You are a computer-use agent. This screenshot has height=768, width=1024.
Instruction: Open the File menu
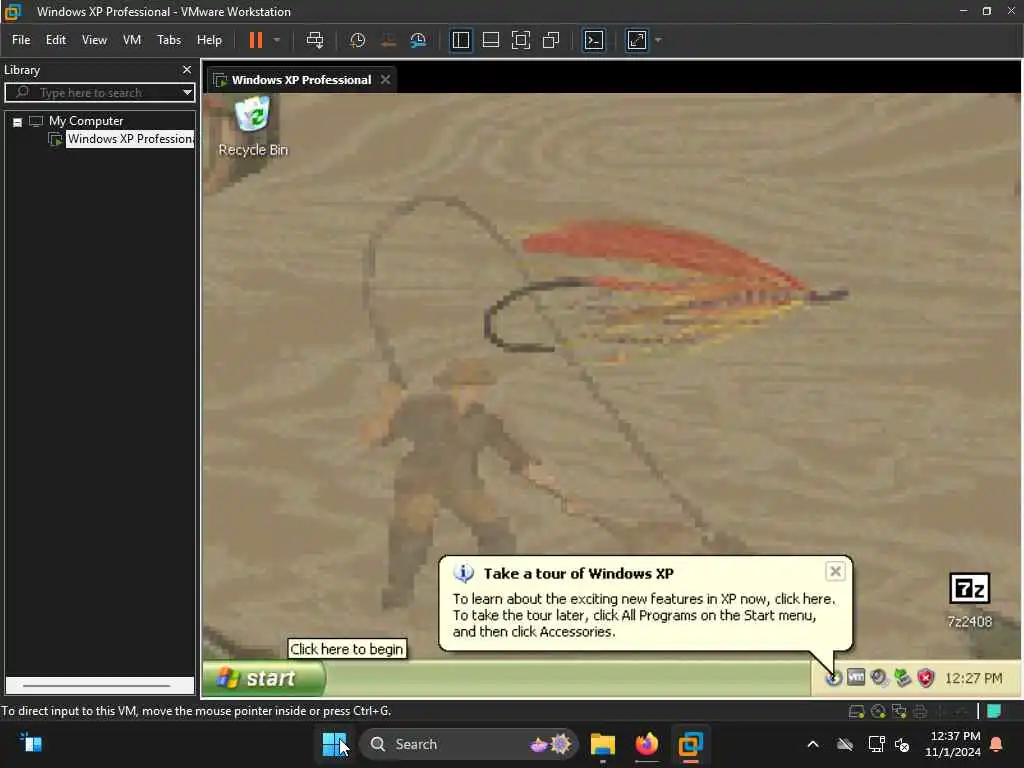click(x=21, y=40)
